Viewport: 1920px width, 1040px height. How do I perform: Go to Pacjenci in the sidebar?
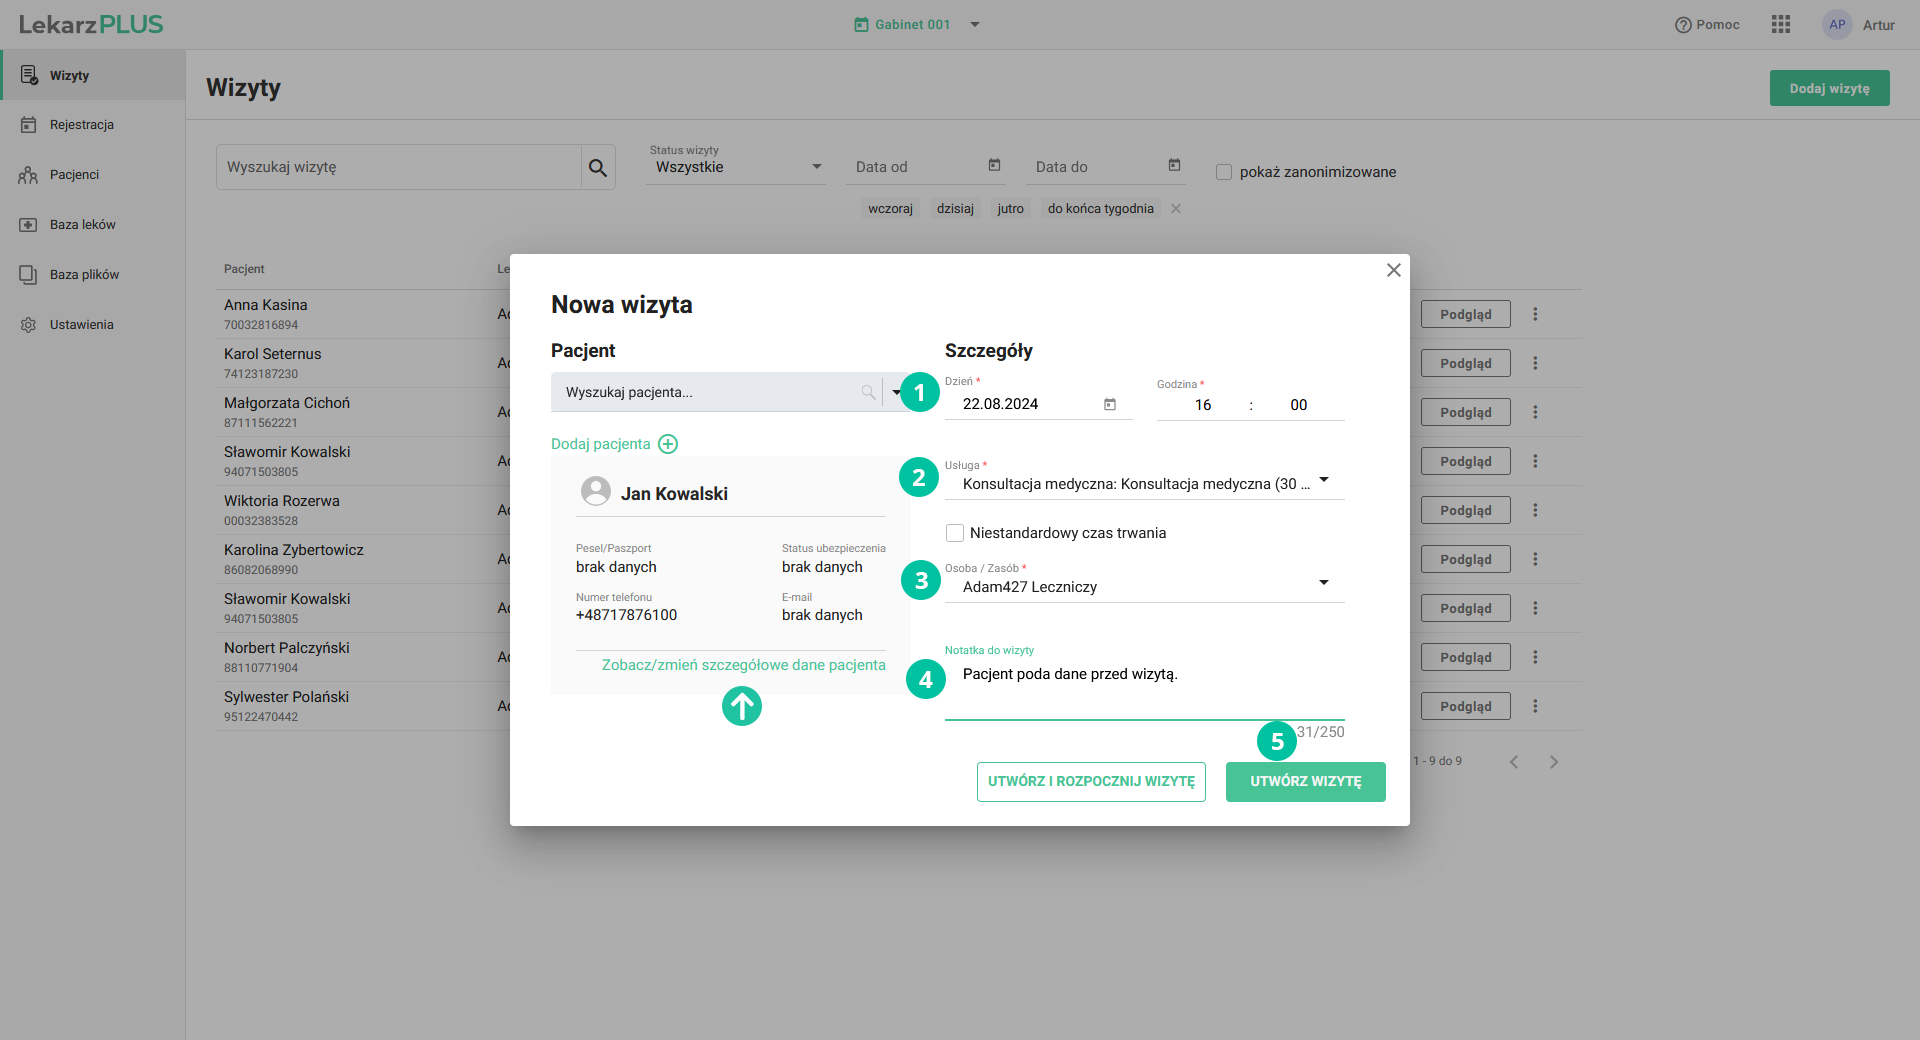(x=75, y=175)
